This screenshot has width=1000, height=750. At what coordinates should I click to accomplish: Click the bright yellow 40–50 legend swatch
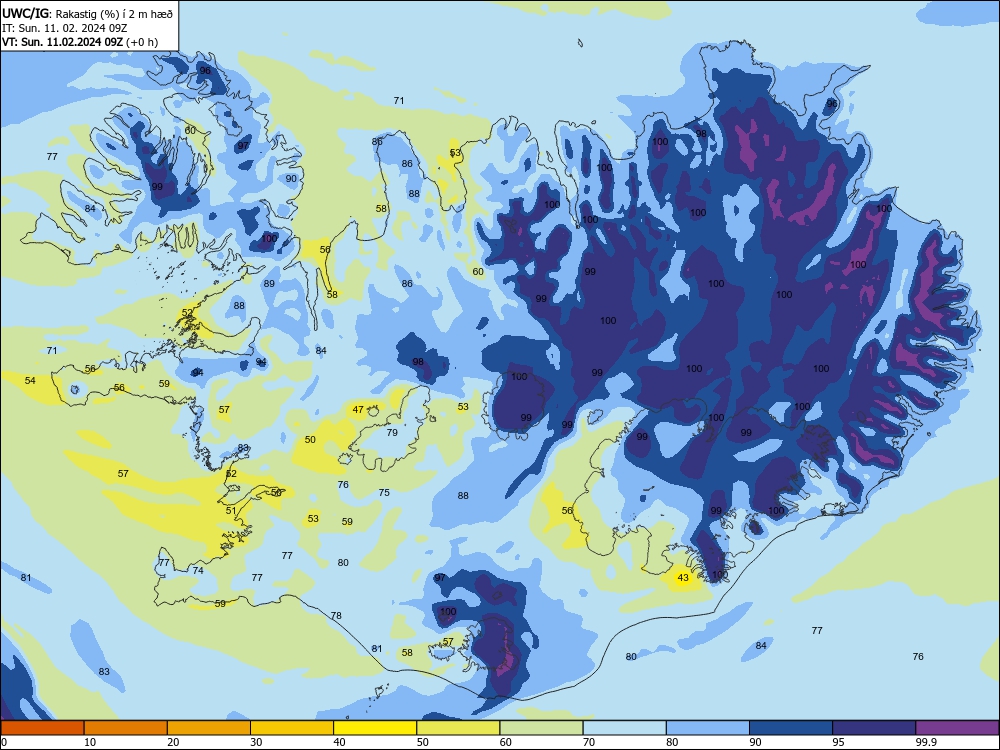coord(375,728)
